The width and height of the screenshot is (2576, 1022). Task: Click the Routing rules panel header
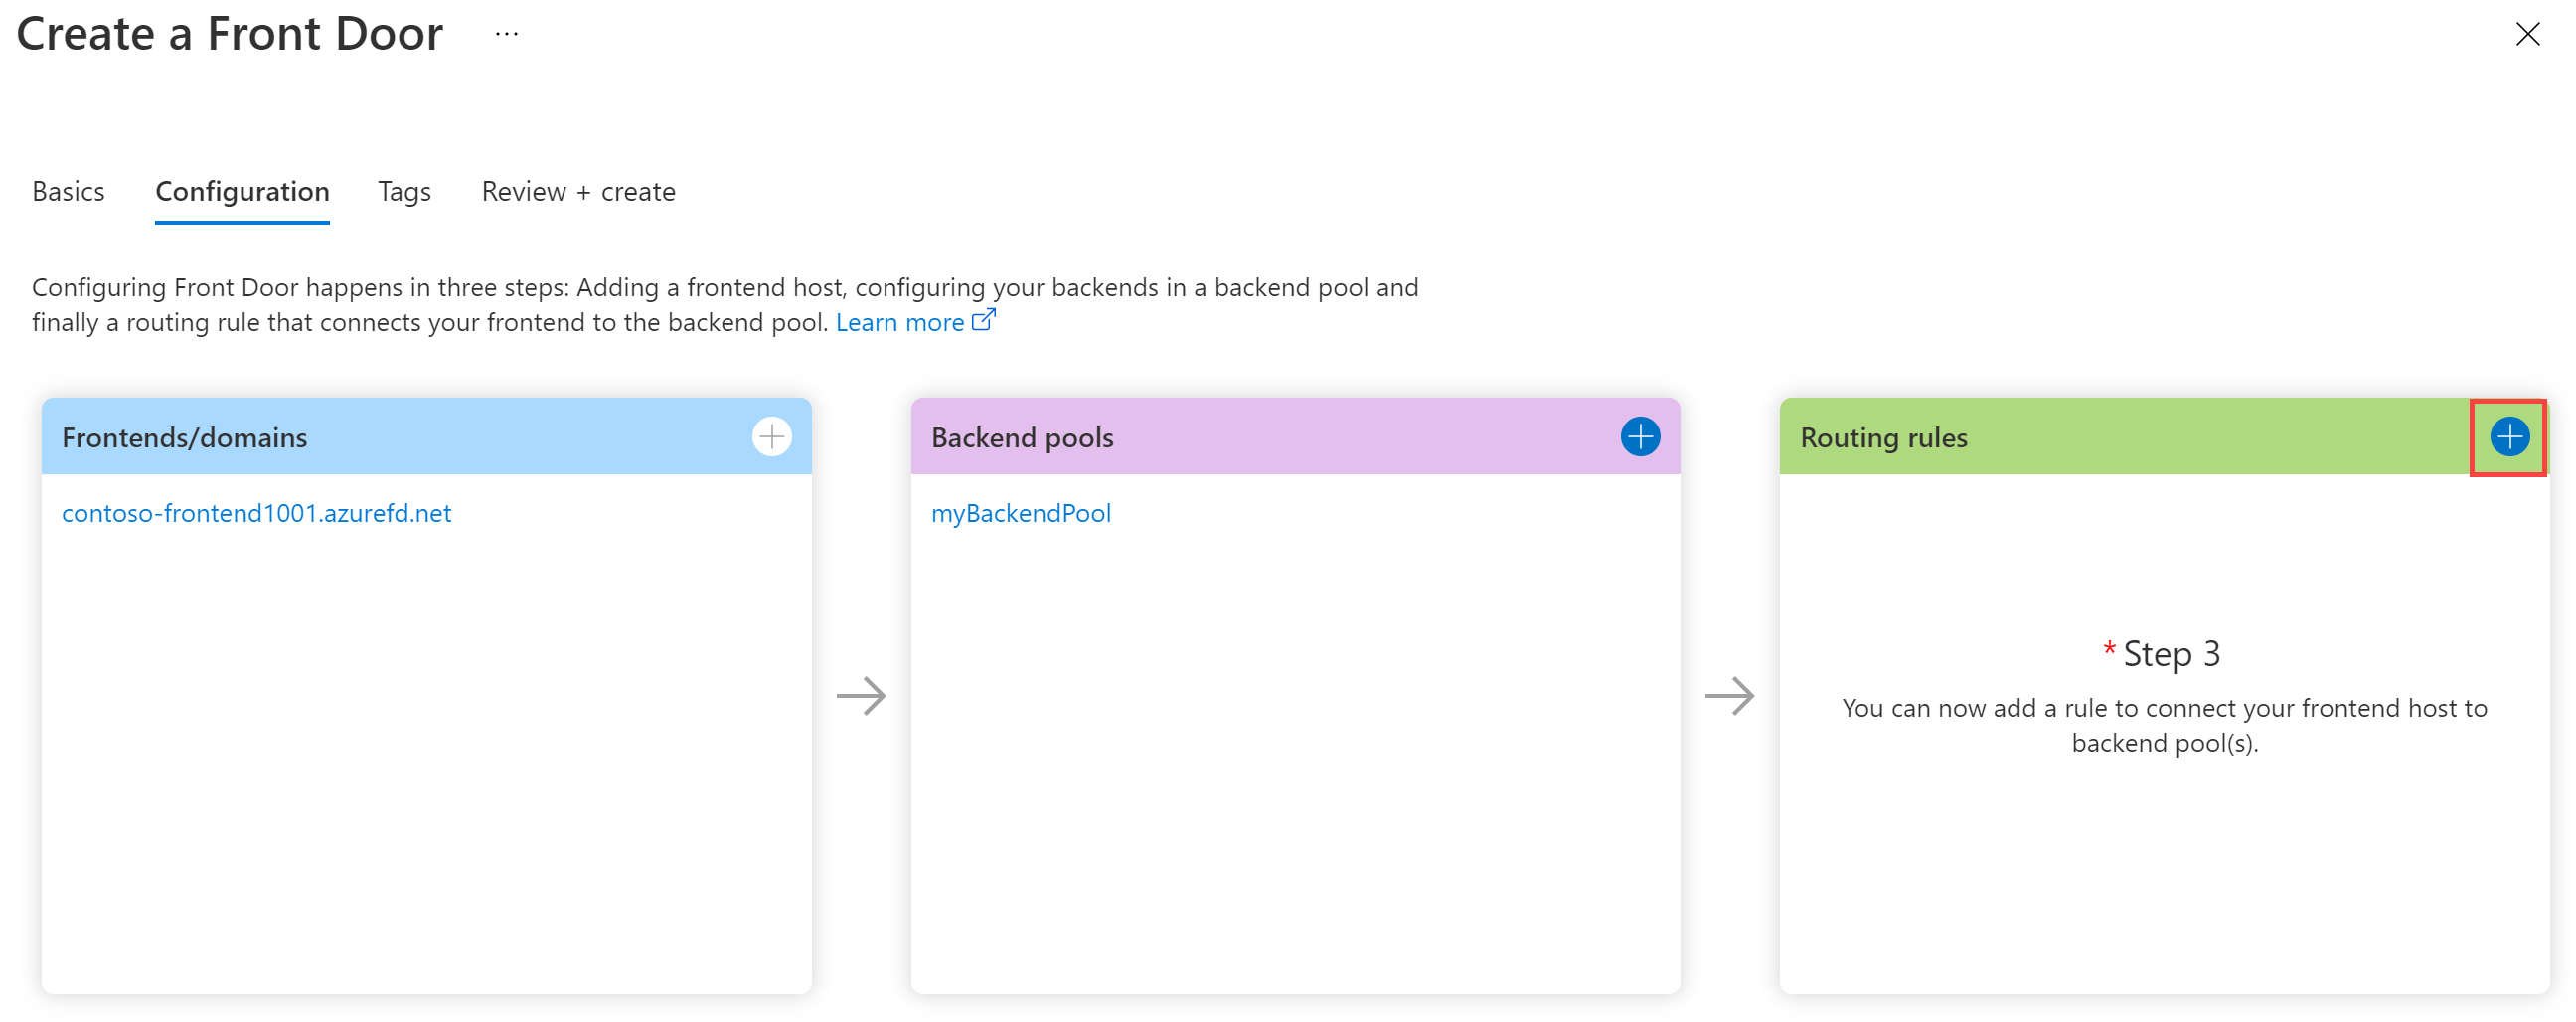(x=1883, y=436)
